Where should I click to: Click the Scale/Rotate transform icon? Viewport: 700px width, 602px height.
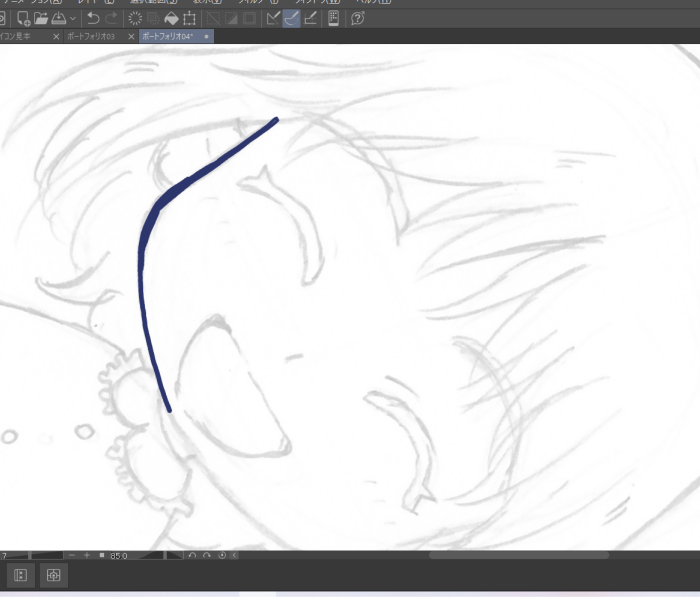pos(189,18)
